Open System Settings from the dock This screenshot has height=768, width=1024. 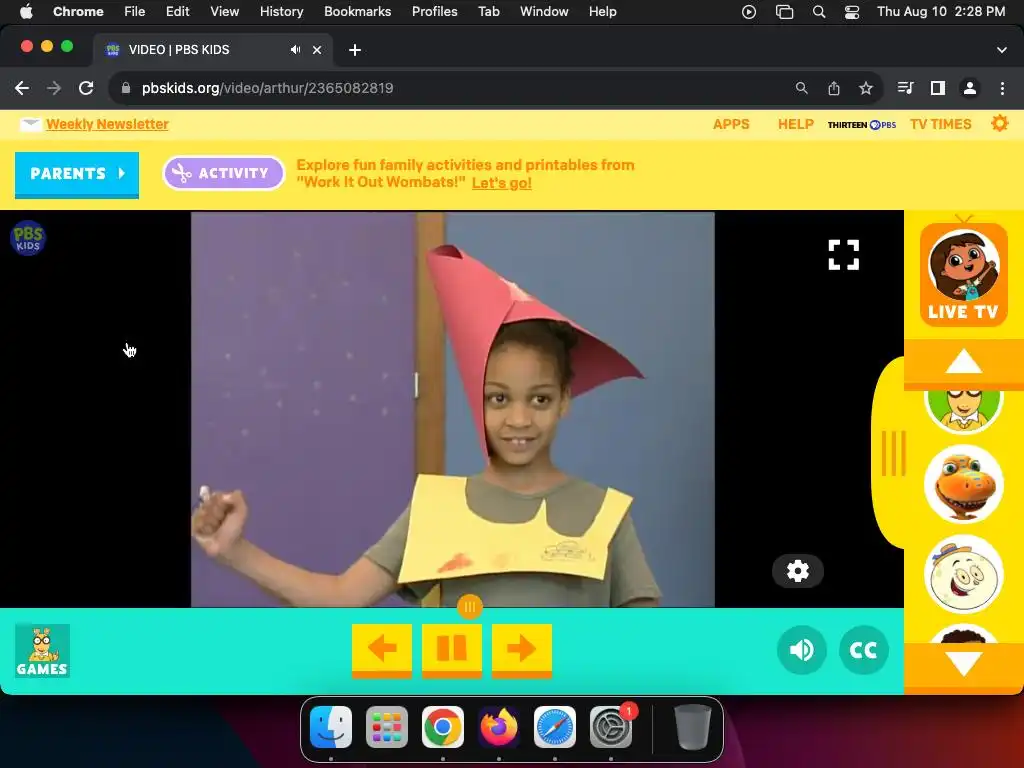[x=611, y=727]
